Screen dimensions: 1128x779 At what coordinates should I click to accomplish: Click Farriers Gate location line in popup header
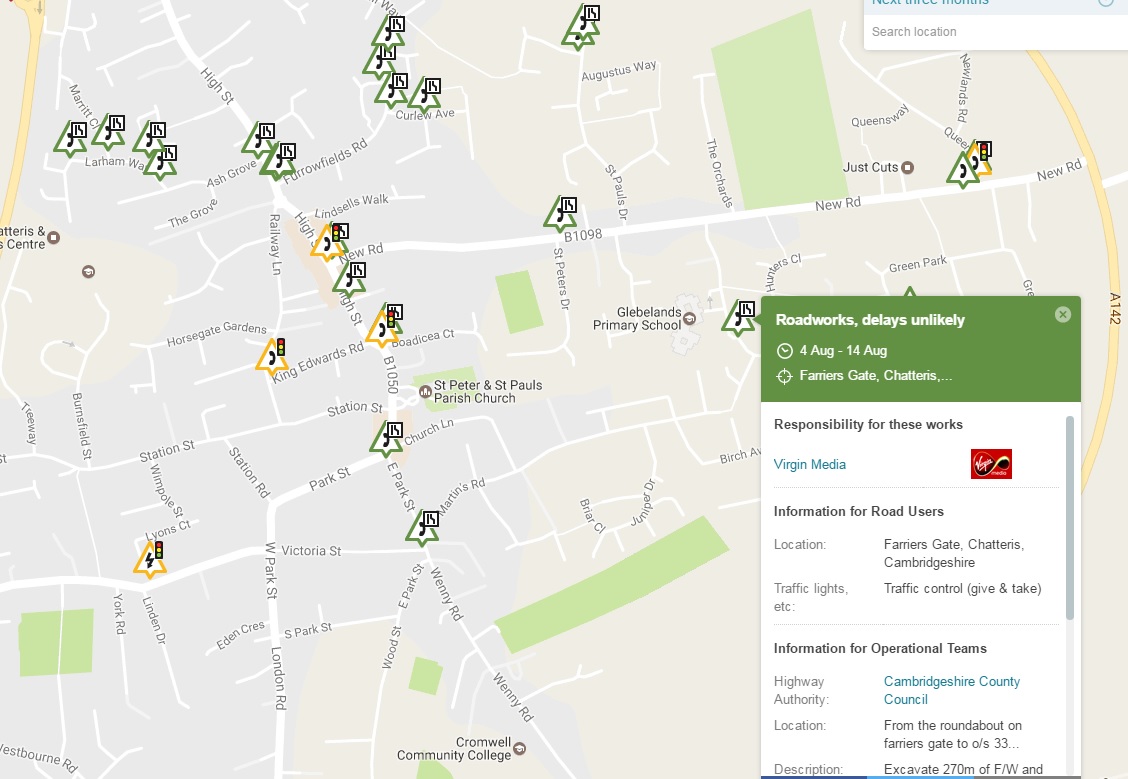[x=875, y=375]
